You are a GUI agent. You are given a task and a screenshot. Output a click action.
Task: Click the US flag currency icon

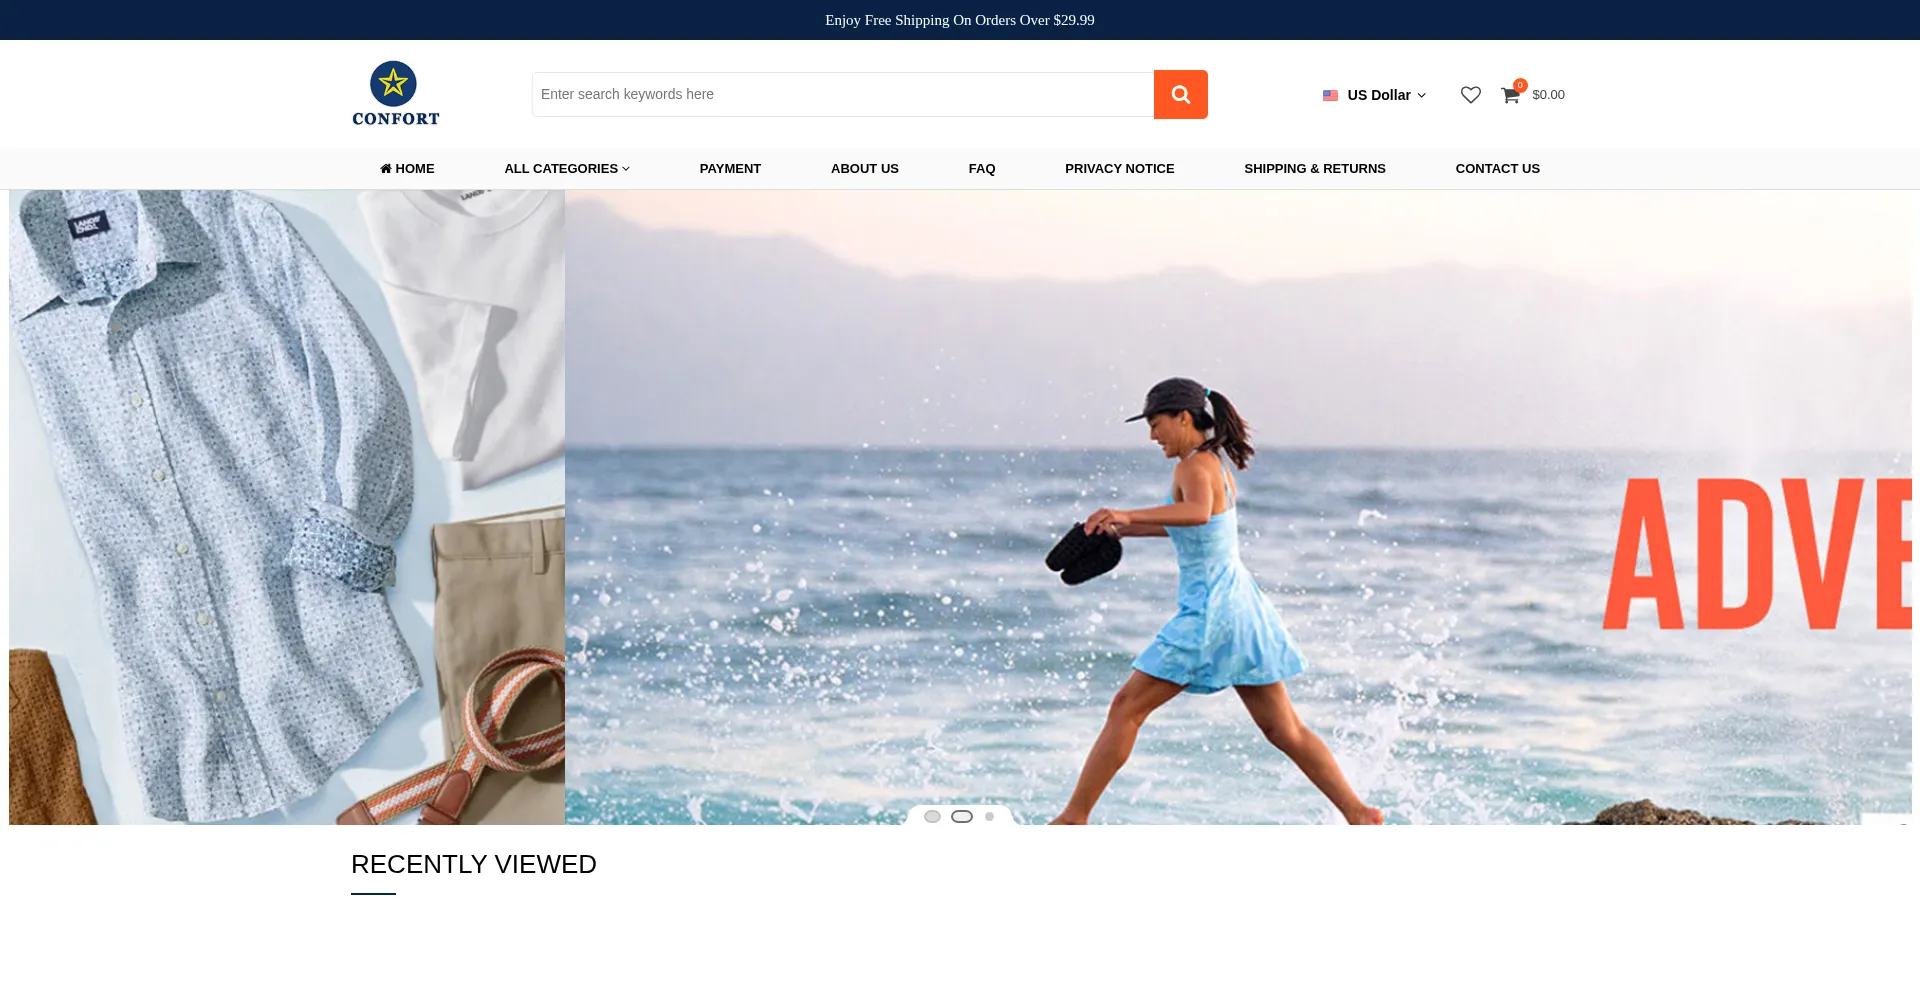[1330, 96]
